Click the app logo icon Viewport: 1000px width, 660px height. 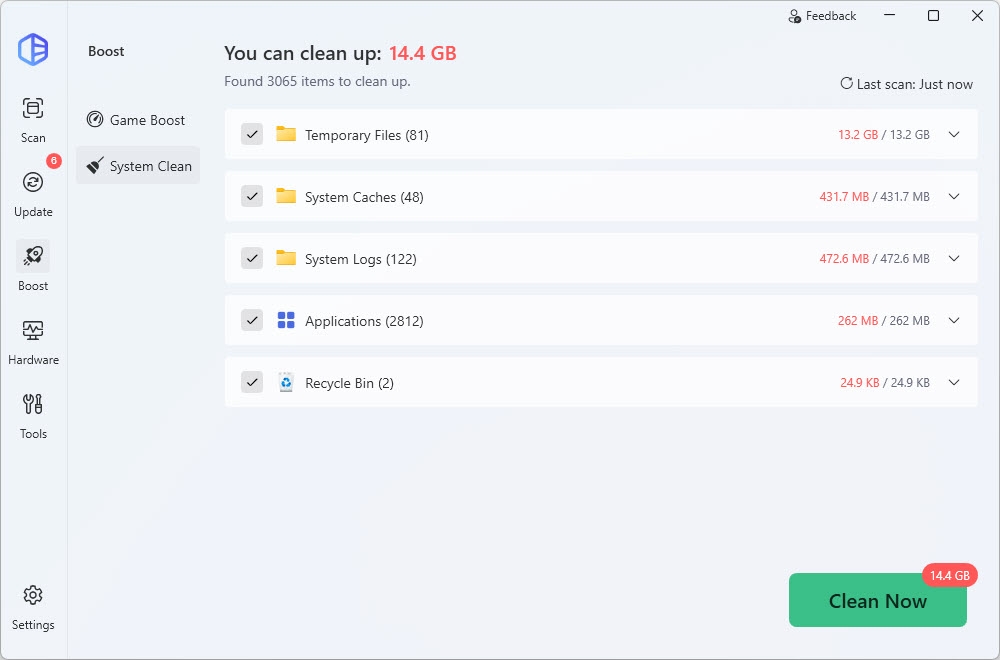(33, 49)
